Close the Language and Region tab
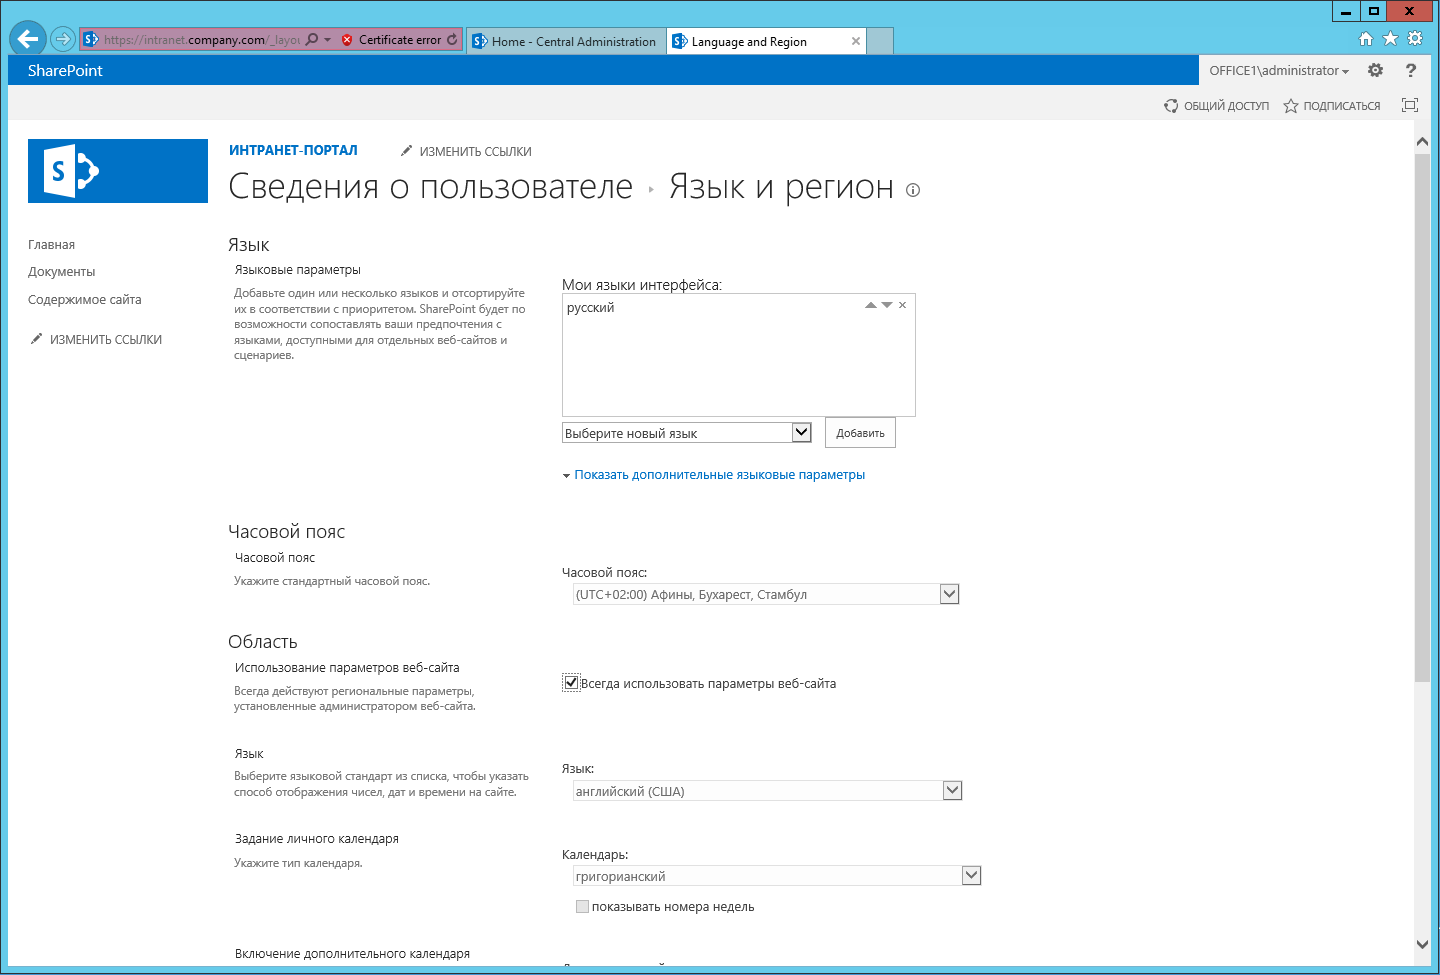 pyautogui.click(x=856, y=41)
